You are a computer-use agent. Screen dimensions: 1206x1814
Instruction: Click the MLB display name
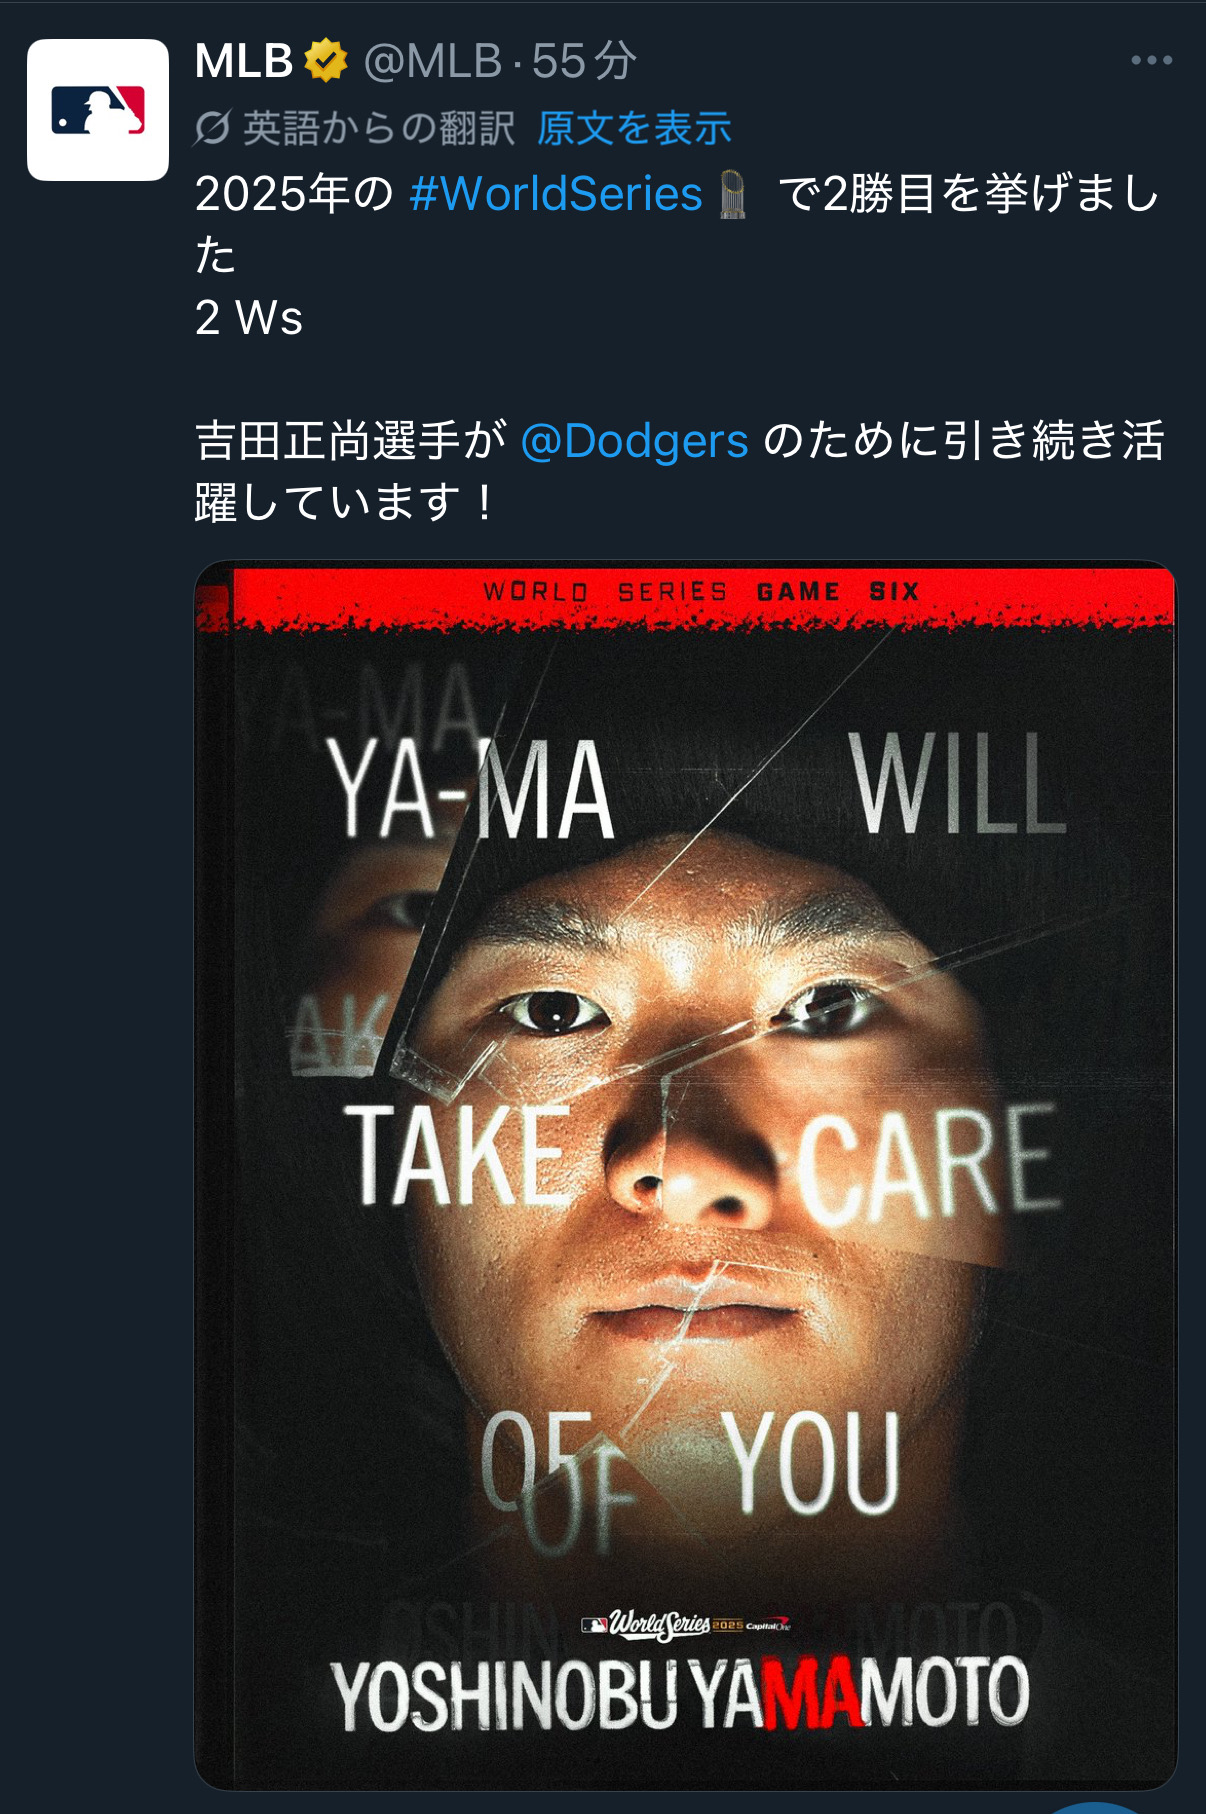pos(244,61)
